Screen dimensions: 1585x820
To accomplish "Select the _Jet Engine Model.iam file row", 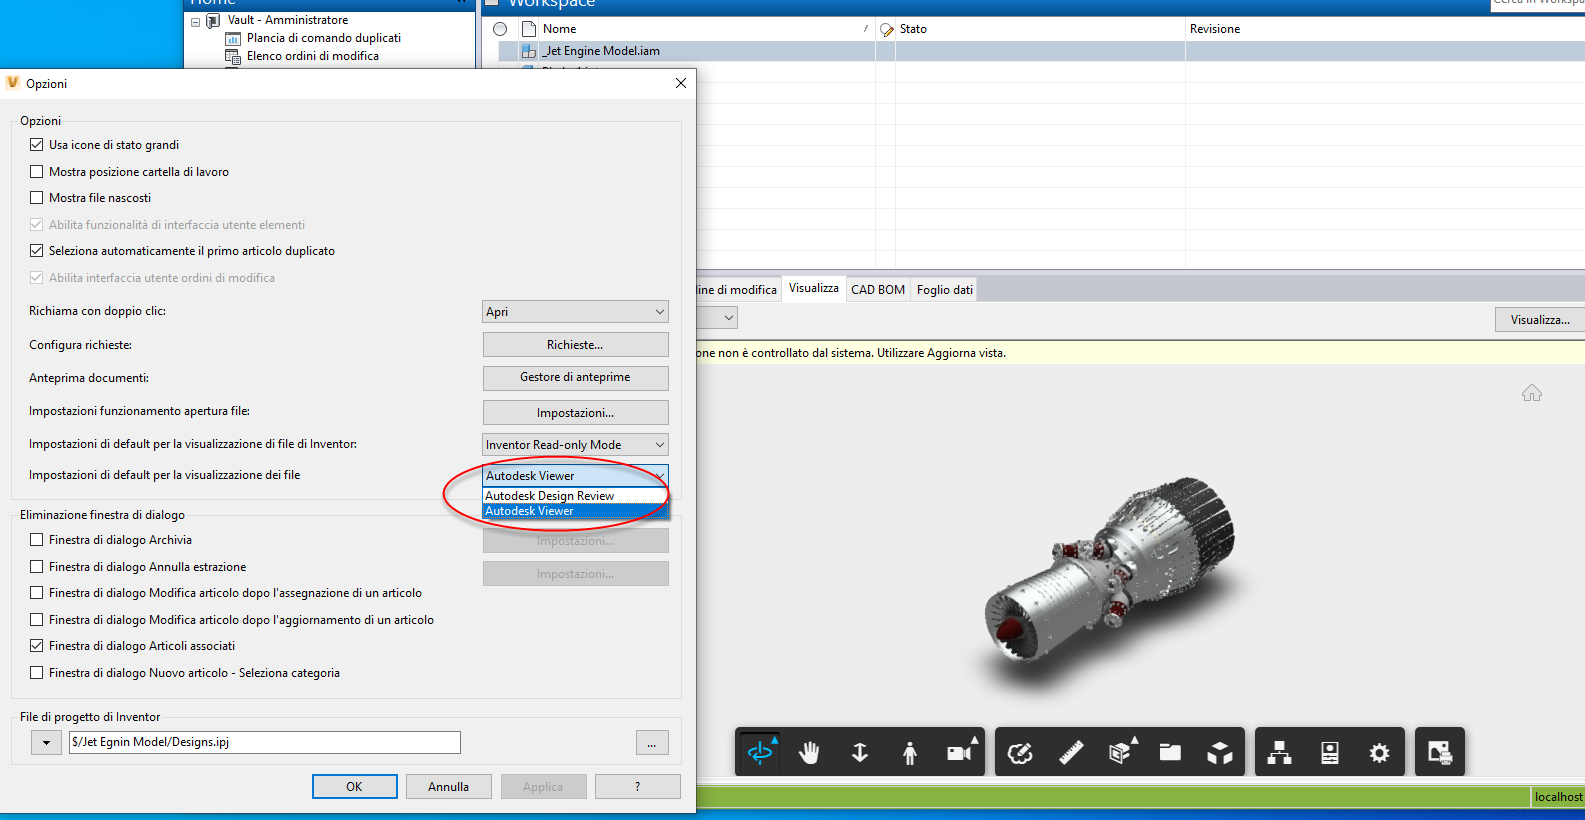I will (1041, 51).
